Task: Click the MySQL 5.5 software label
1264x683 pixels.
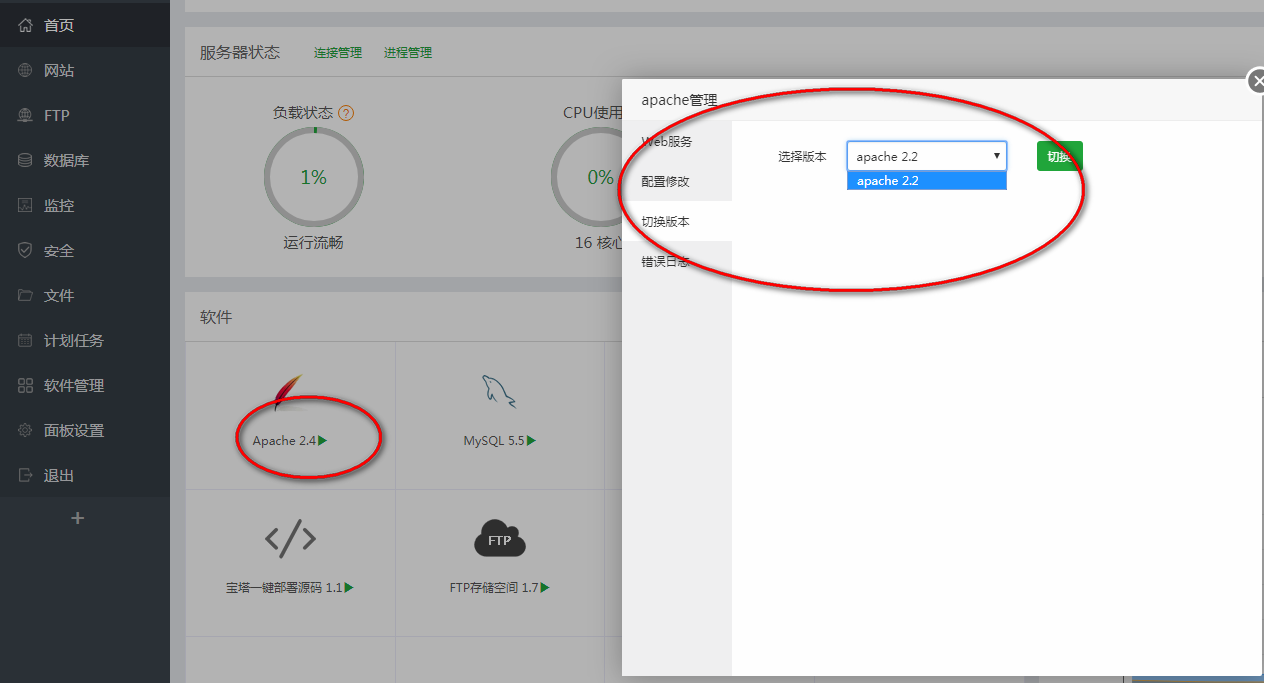Action: pos(494,440)
